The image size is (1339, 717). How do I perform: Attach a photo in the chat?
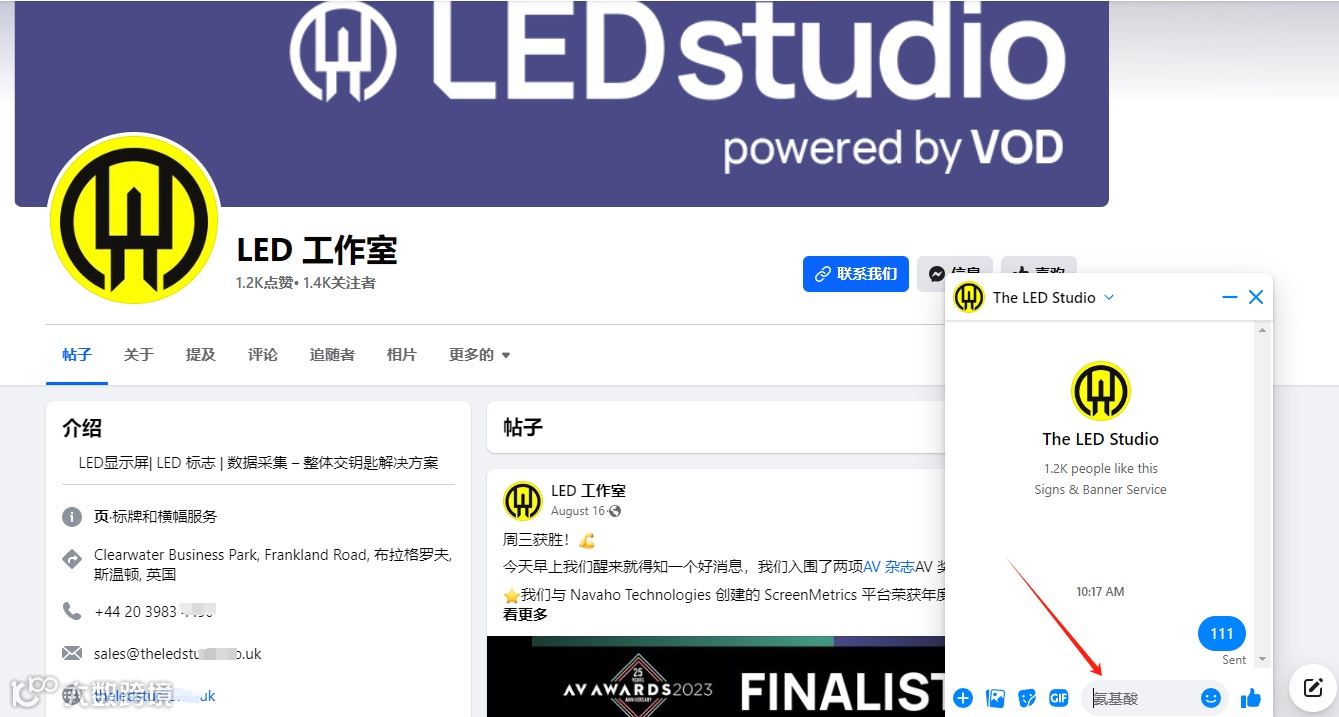pos(995,698)
